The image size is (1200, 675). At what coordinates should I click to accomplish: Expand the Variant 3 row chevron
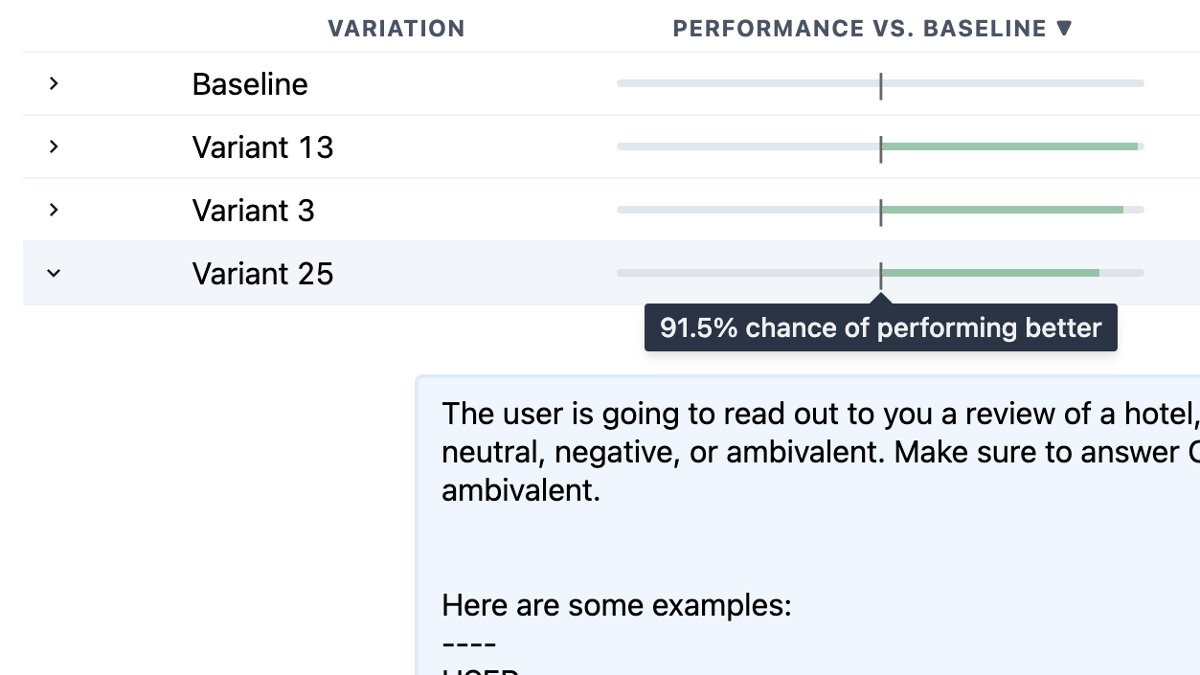[54, 210]
